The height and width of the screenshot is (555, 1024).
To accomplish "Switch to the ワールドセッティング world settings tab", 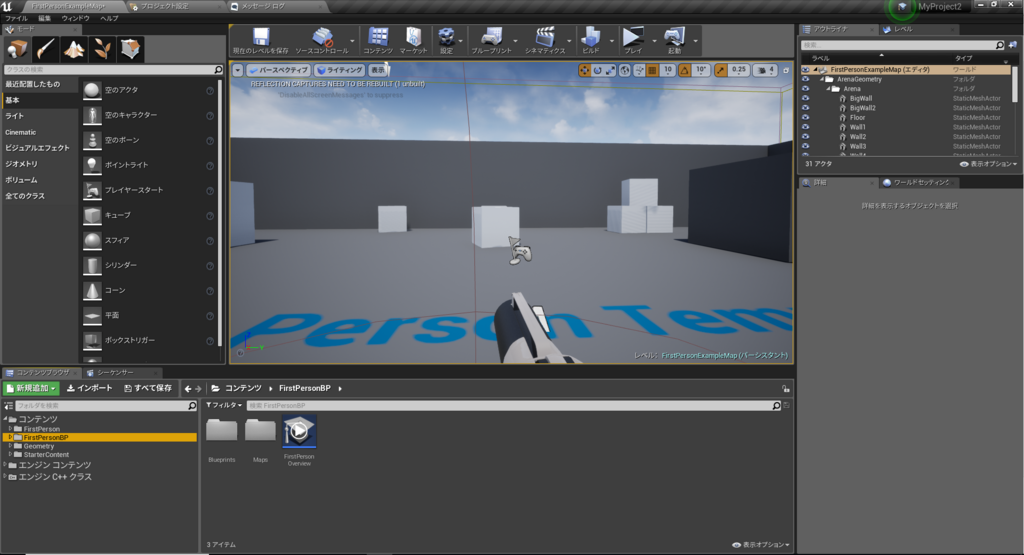I will tap(921, 183).
